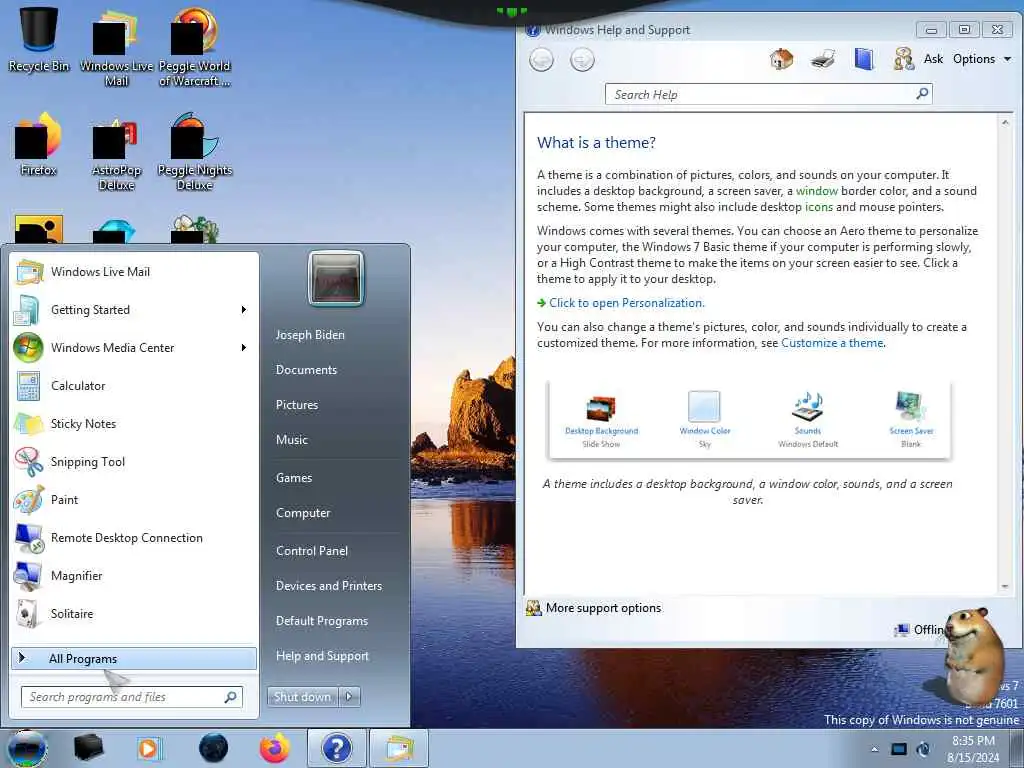Select AstroPop Deluxe desktop icon
The height and width of the screenshot is (768, 1024).
tap(116, 153)
